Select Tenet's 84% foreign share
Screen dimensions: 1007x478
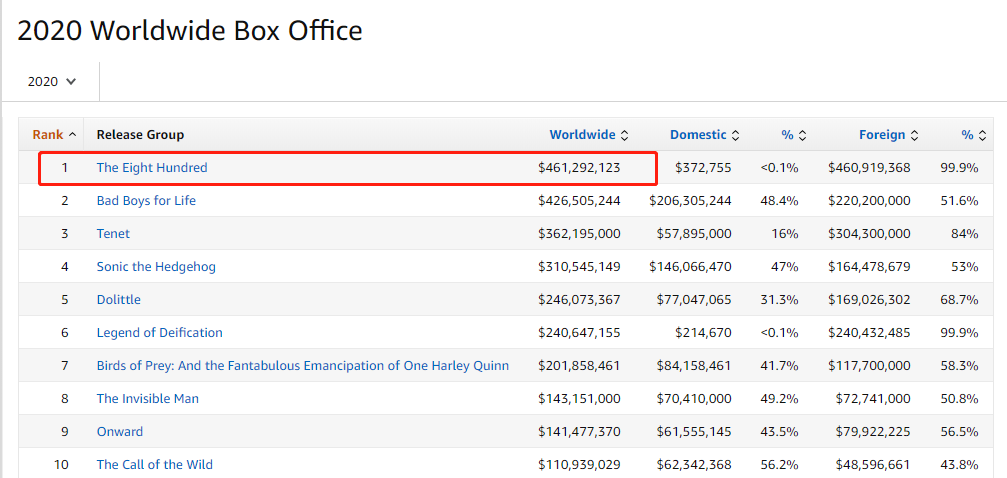[x=965, y=233]
